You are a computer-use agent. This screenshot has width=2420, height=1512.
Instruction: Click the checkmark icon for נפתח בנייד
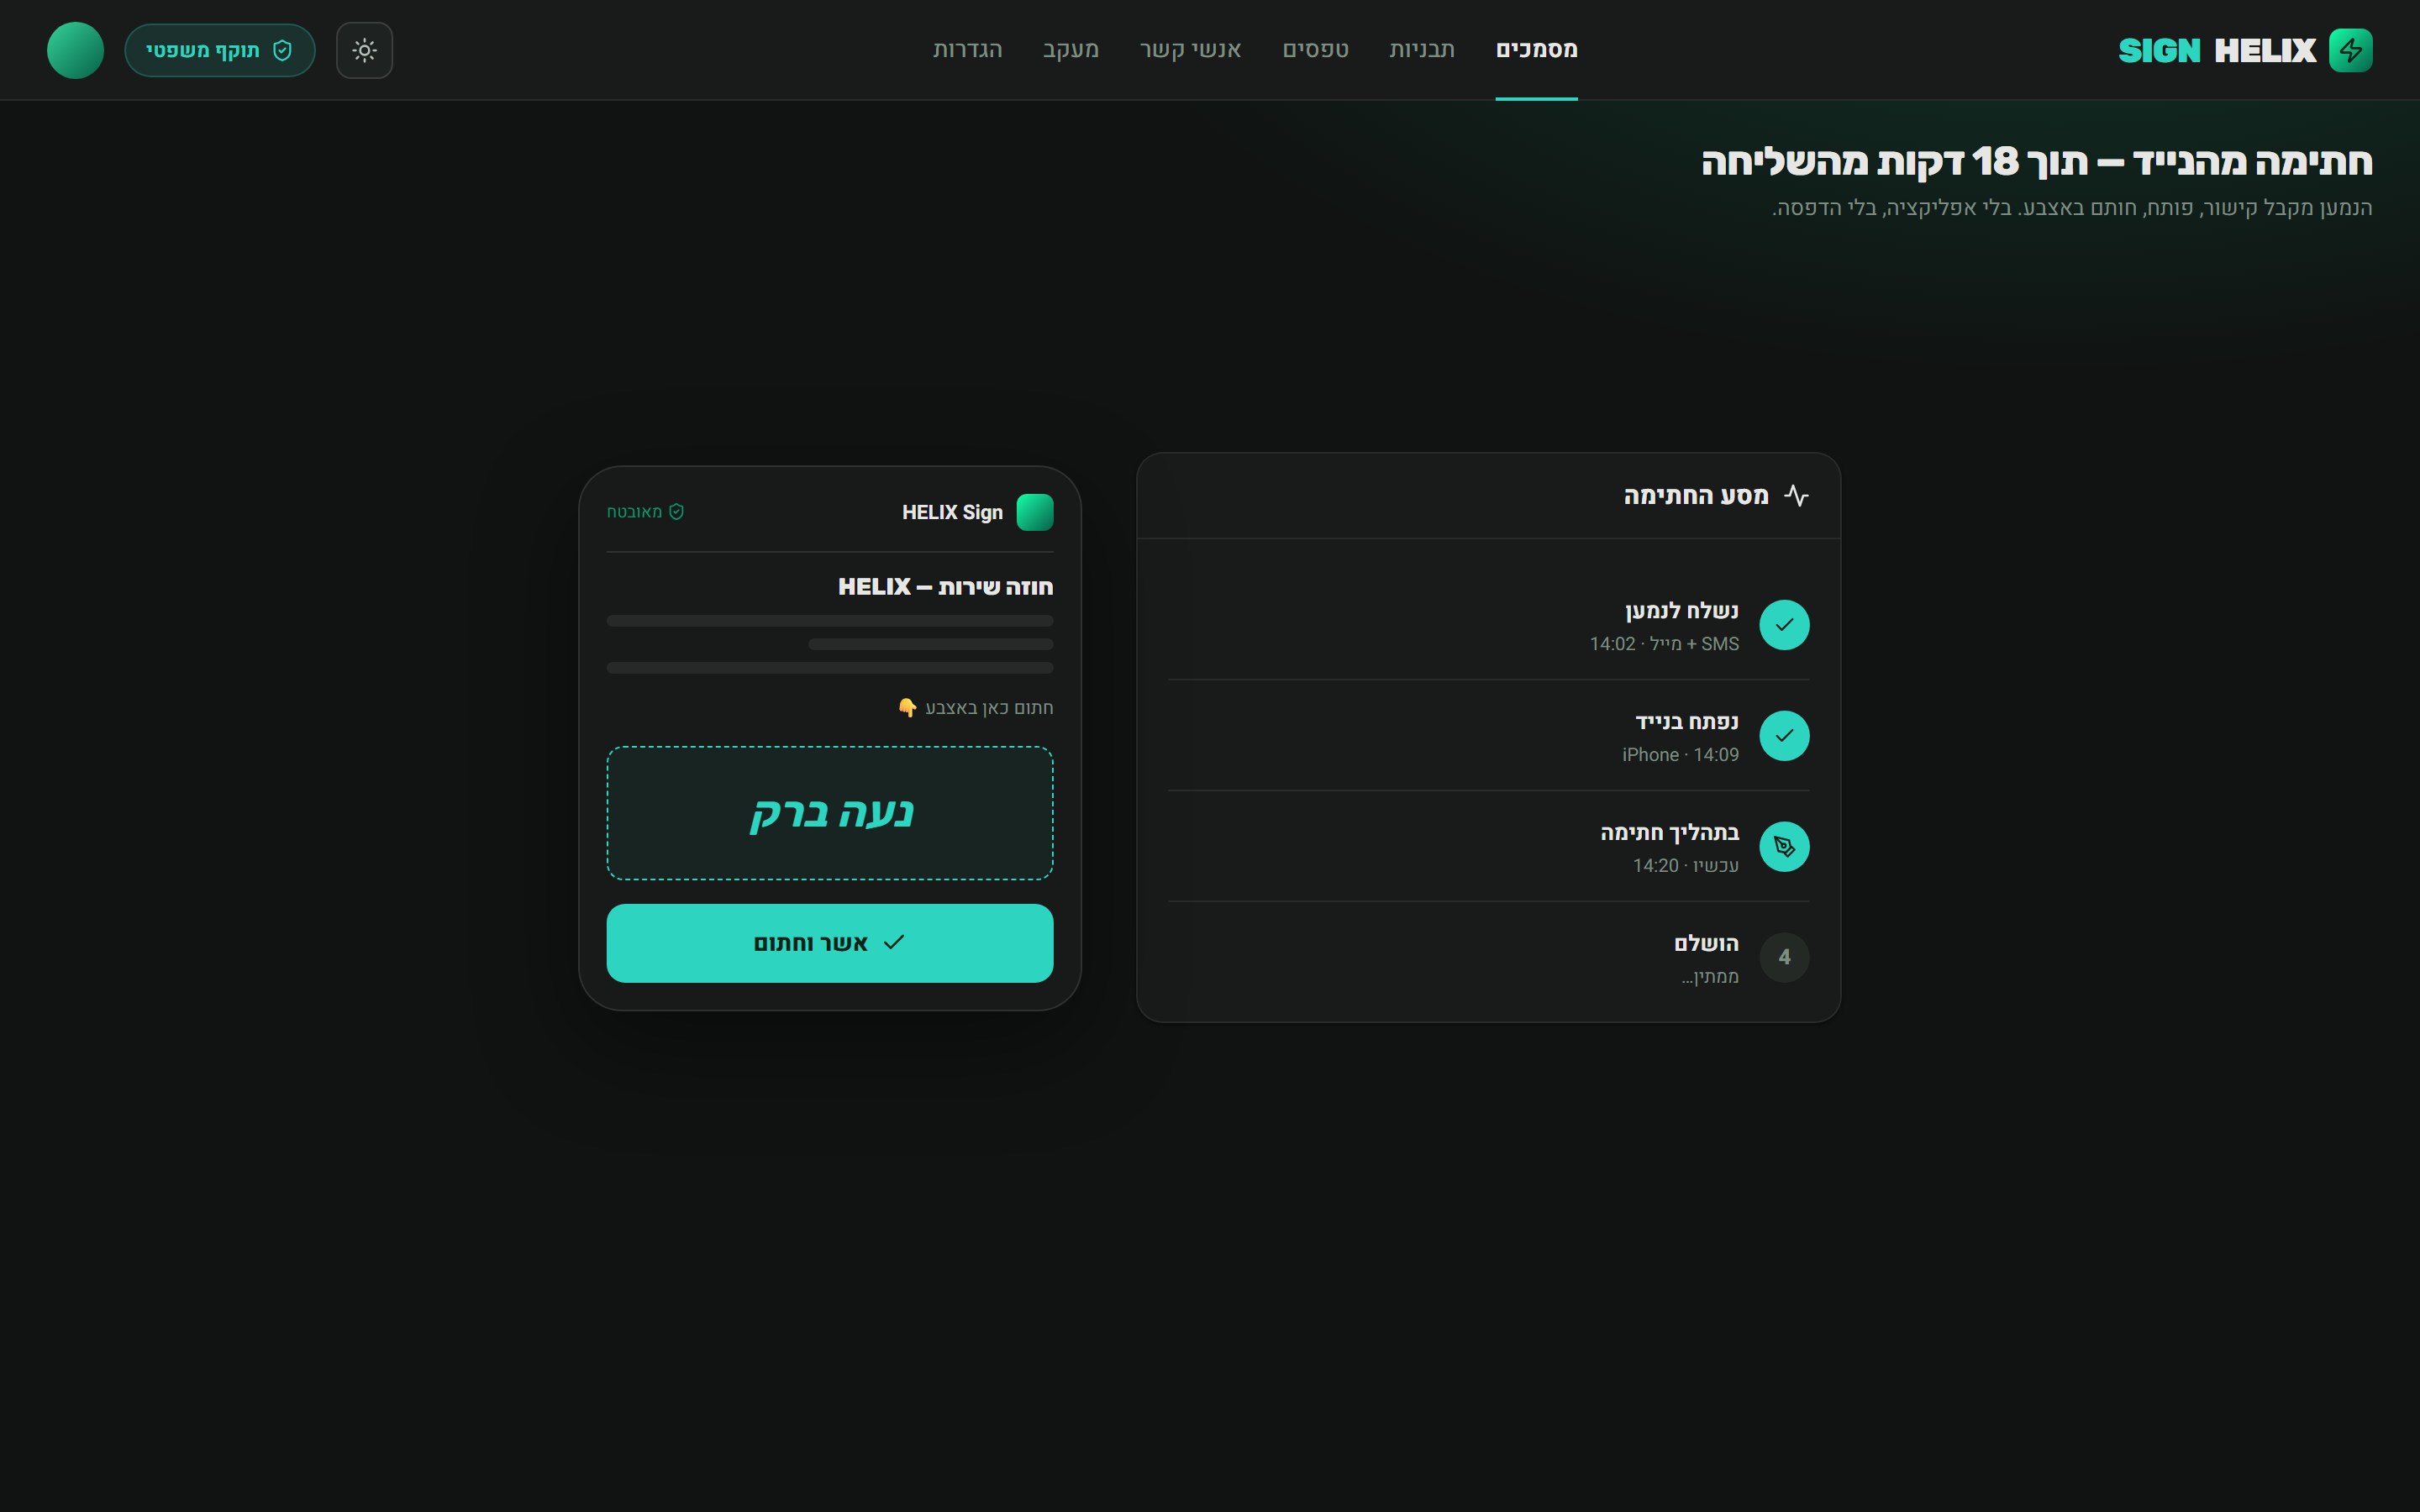click(x=1784, y=736)
